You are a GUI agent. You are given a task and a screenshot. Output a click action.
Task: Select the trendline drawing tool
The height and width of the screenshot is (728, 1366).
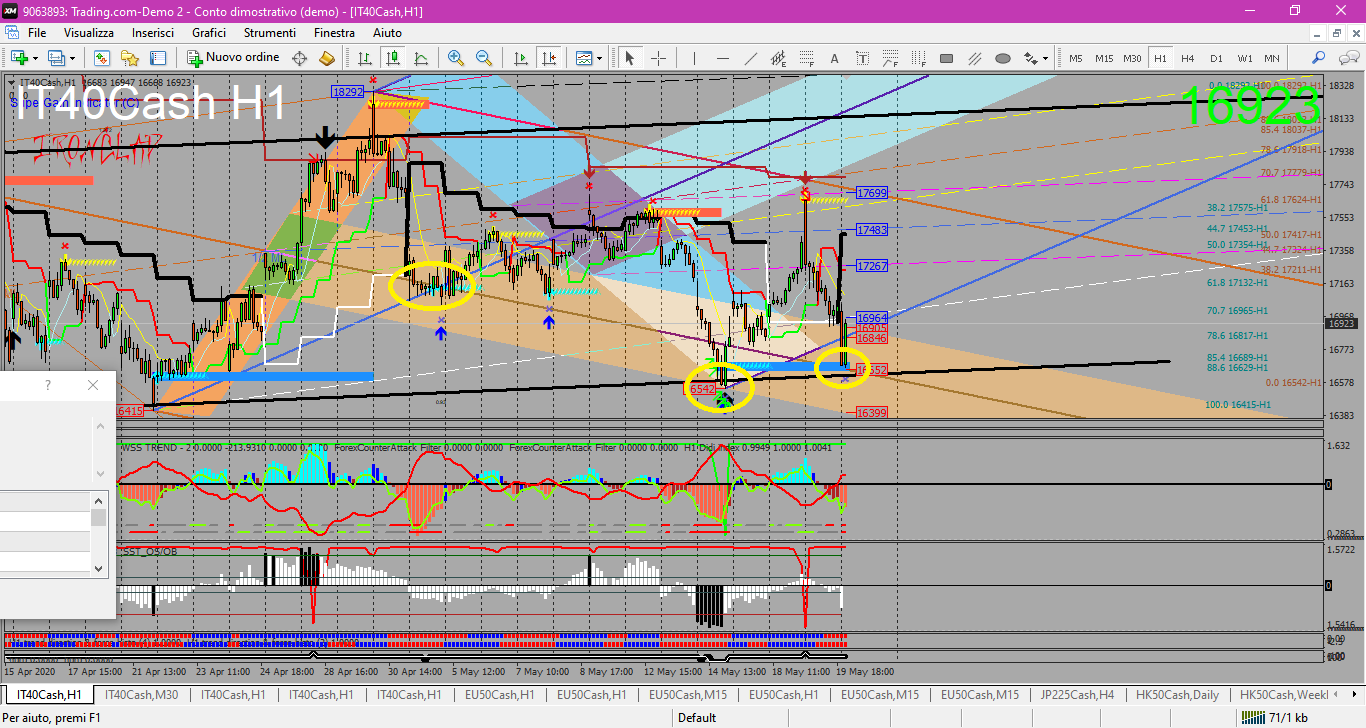[x=750, y=58]
